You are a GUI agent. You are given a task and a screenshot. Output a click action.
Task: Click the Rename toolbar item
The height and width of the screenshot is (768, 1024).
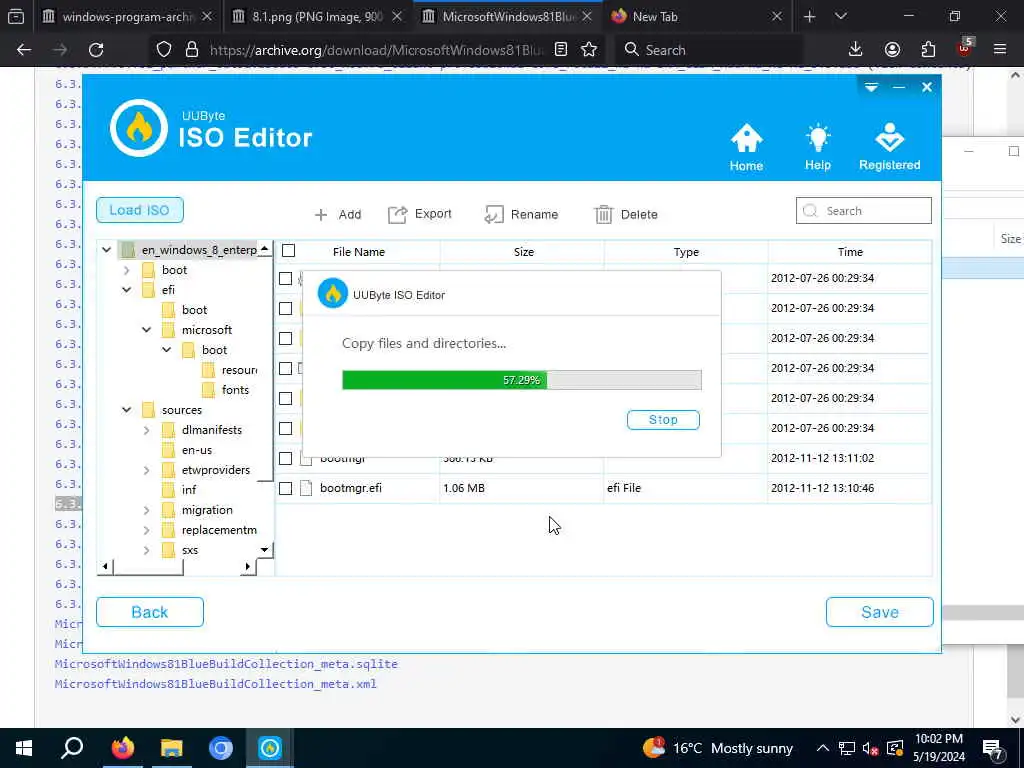521,214
